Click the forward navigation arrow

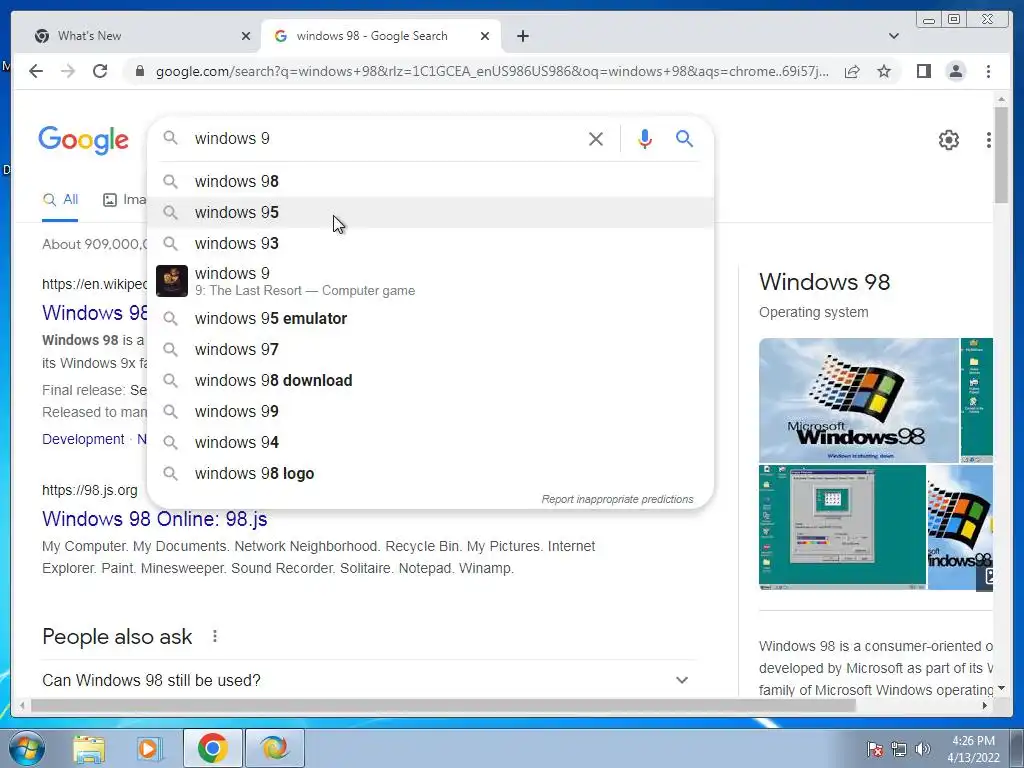pyautogui.click(x=68, y=71)
